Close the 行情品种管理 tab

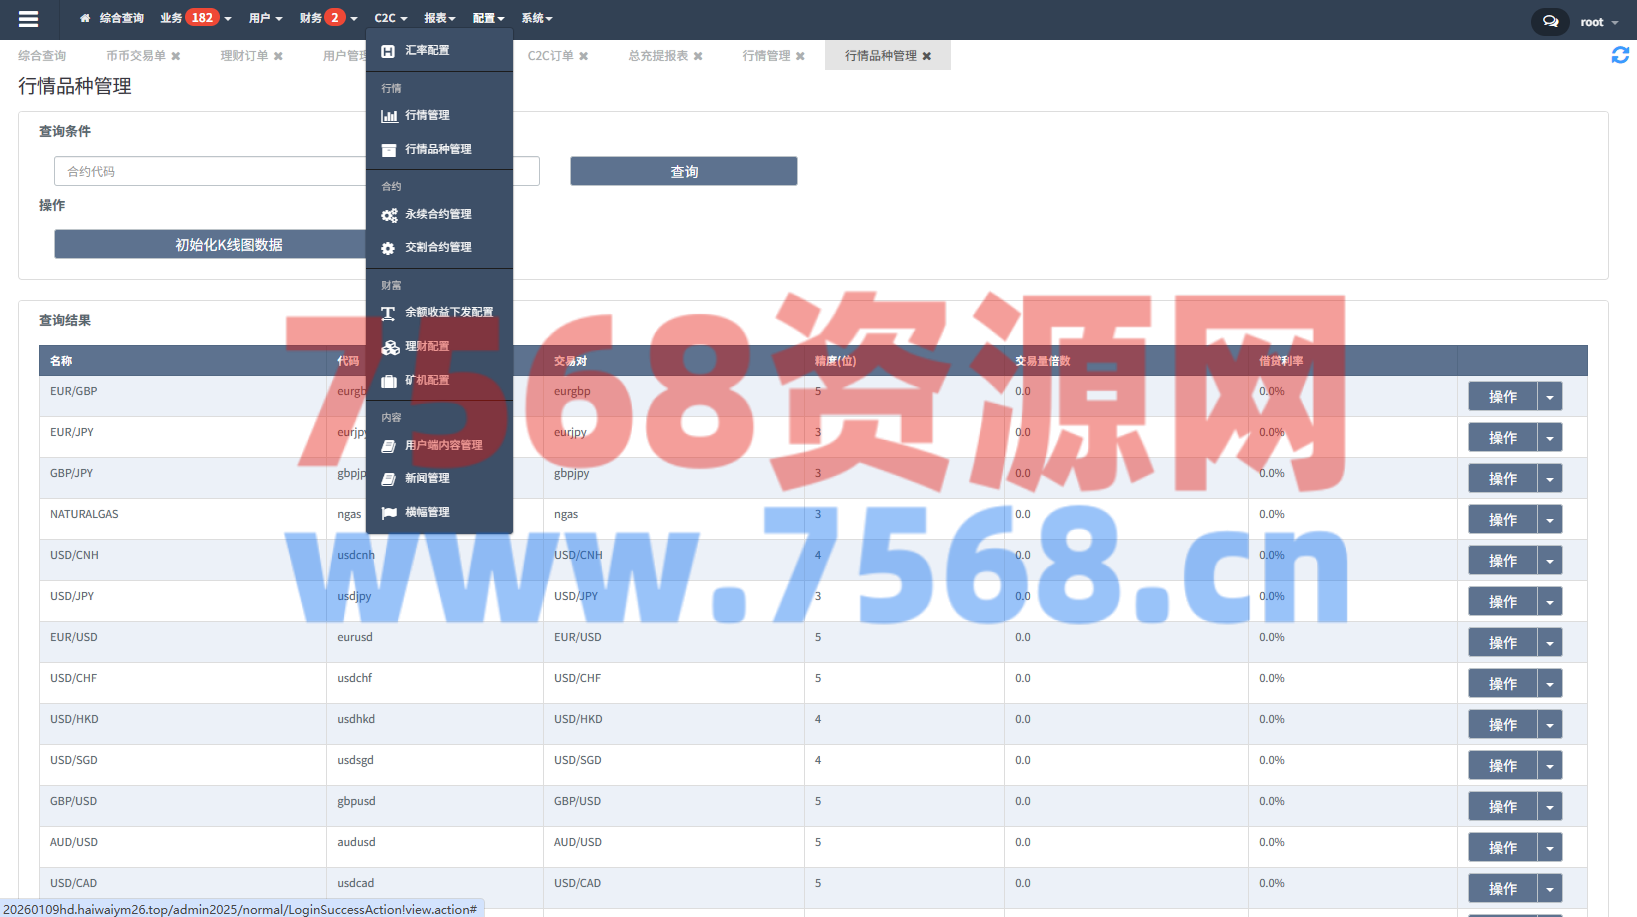[x=927, y=56]
